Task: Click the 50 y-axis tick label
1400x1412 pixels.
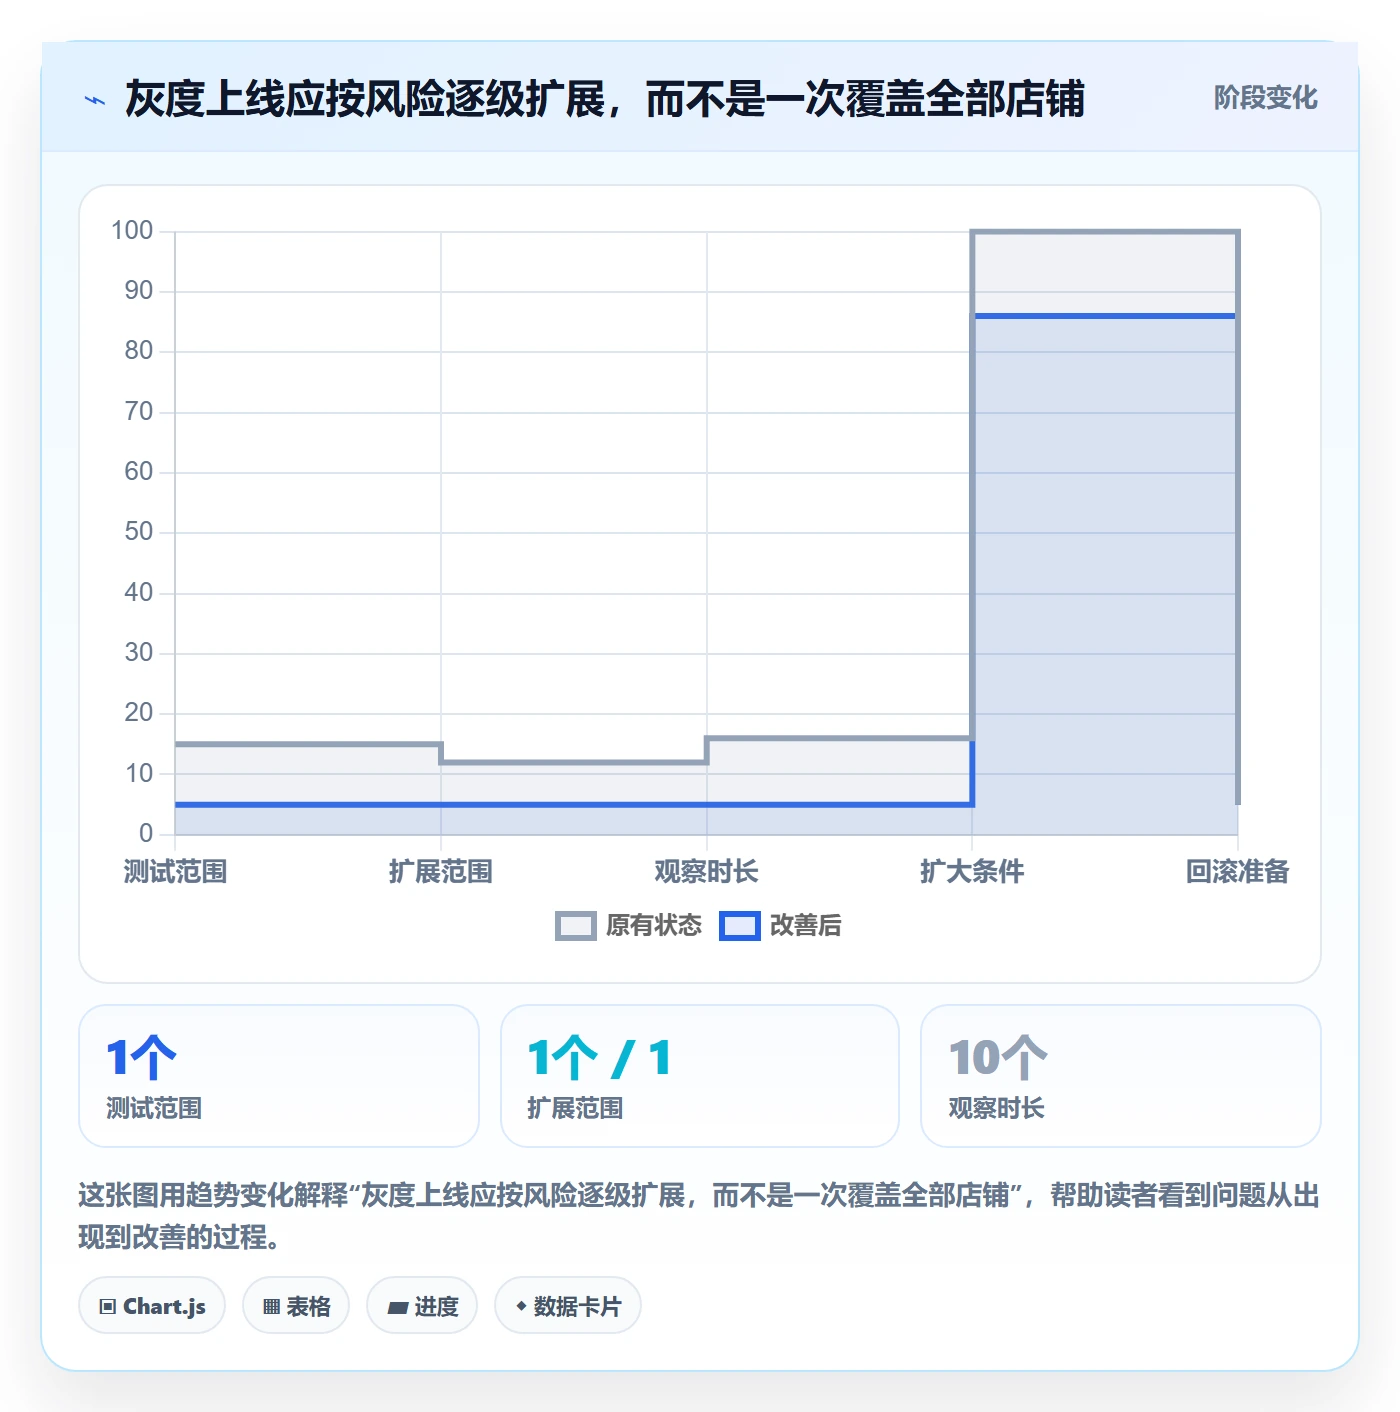Action: click(139, 532)
